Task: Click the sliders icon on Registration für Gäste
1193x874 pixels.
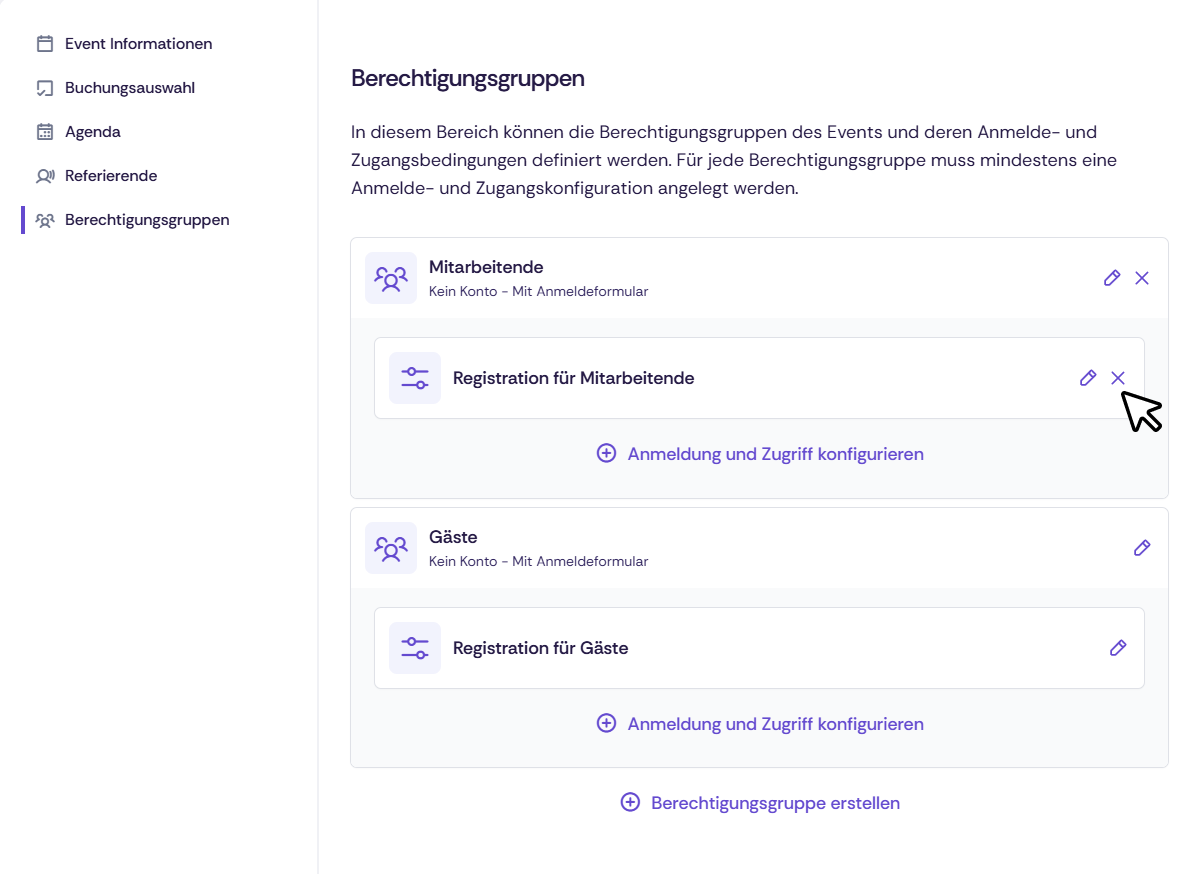Action: tap(414, 648)
